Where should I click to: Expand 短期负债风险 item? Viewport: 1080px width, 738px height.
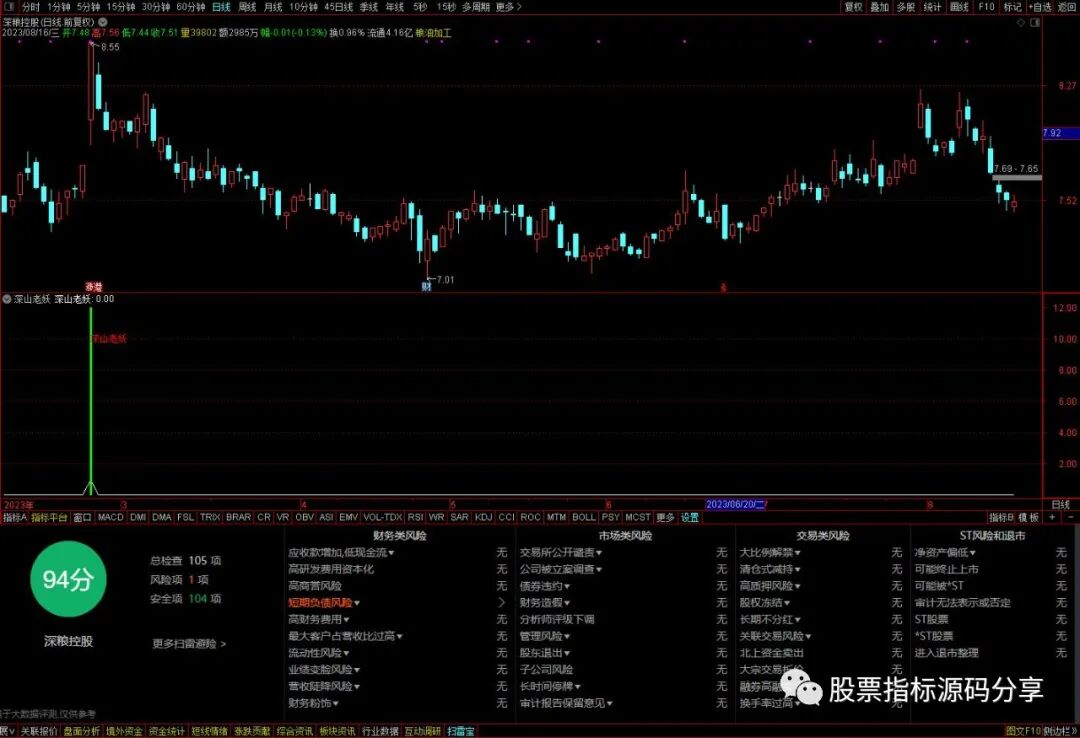click(x=324, y=602)
